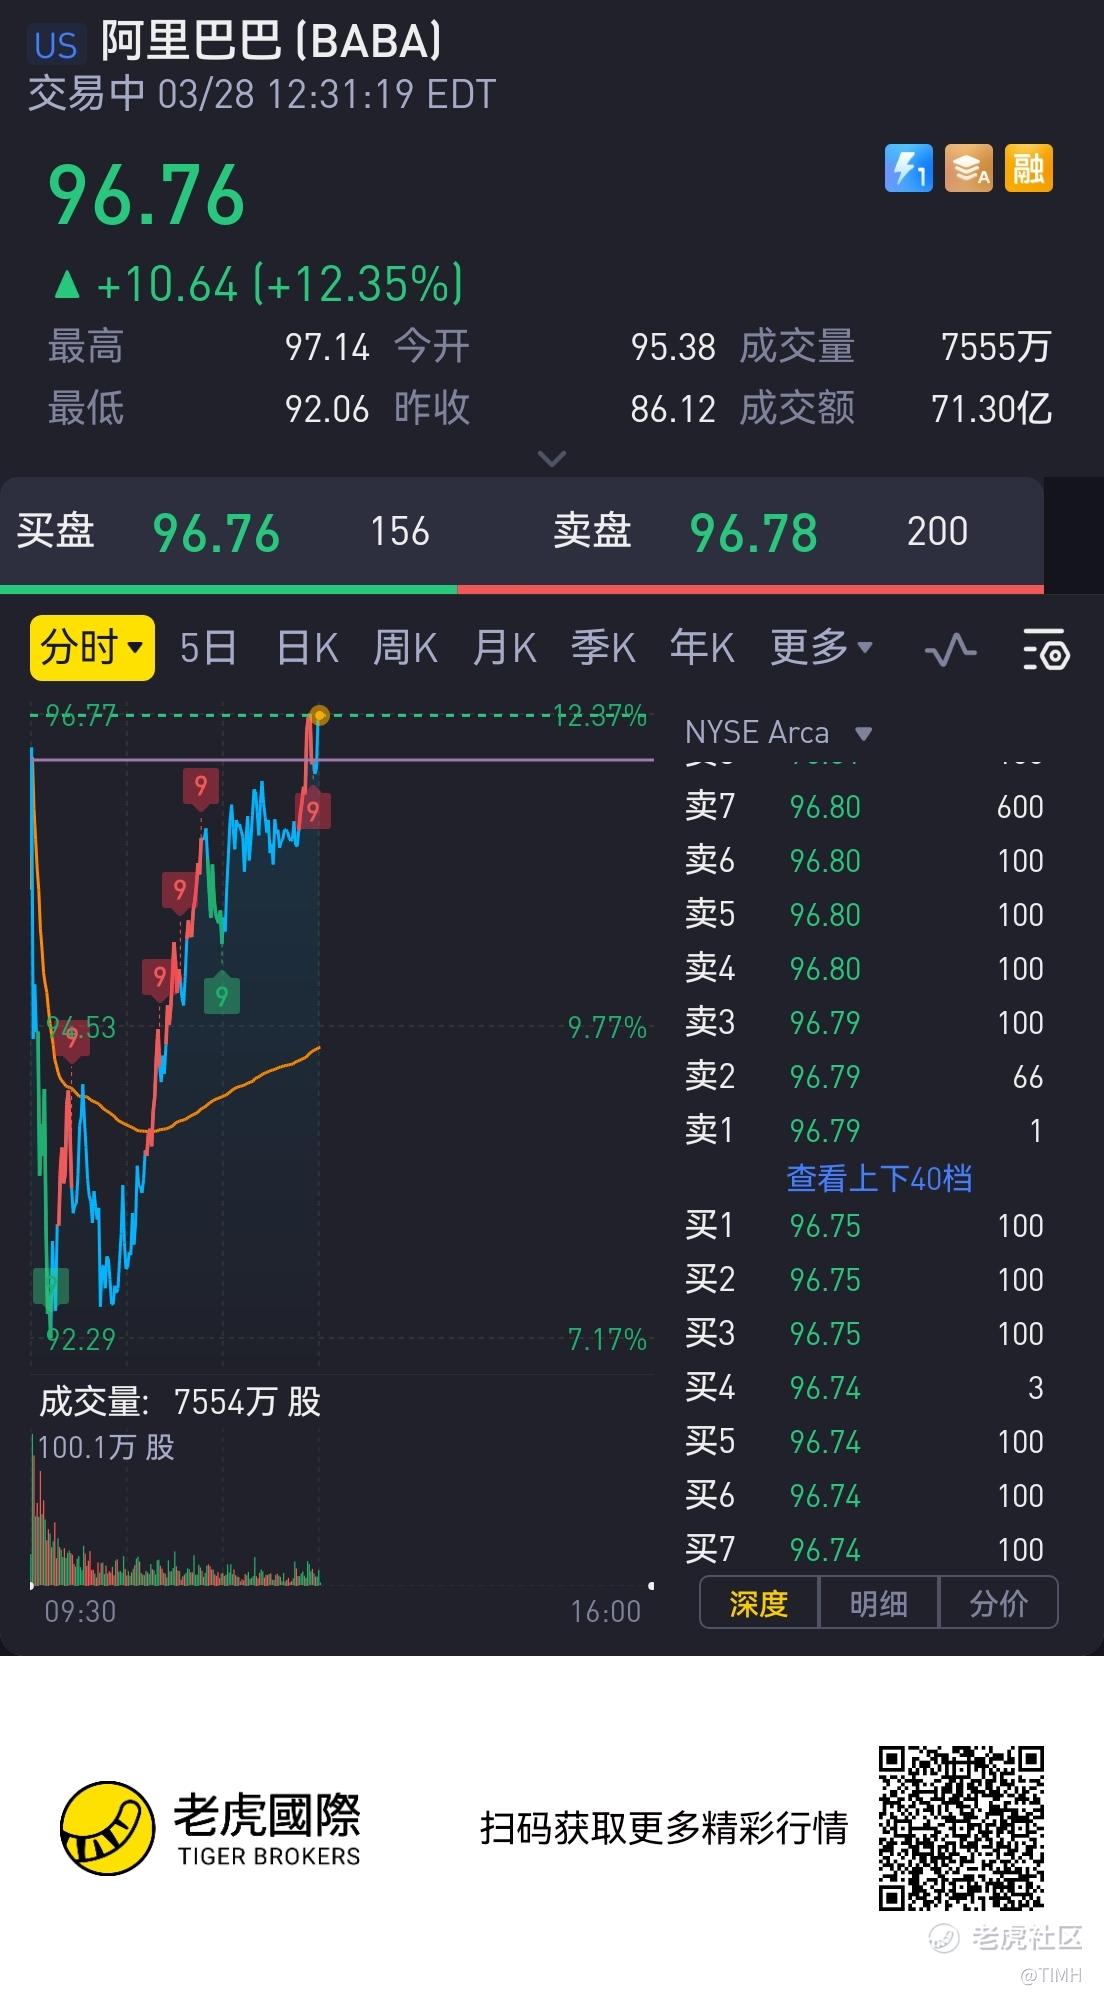
Task: Tap the 最低 92.06 value
Action: click(x=327, y=408)
